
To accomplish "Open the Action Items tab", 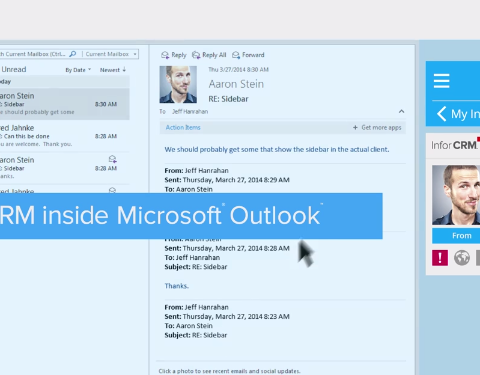I will 183,127.
